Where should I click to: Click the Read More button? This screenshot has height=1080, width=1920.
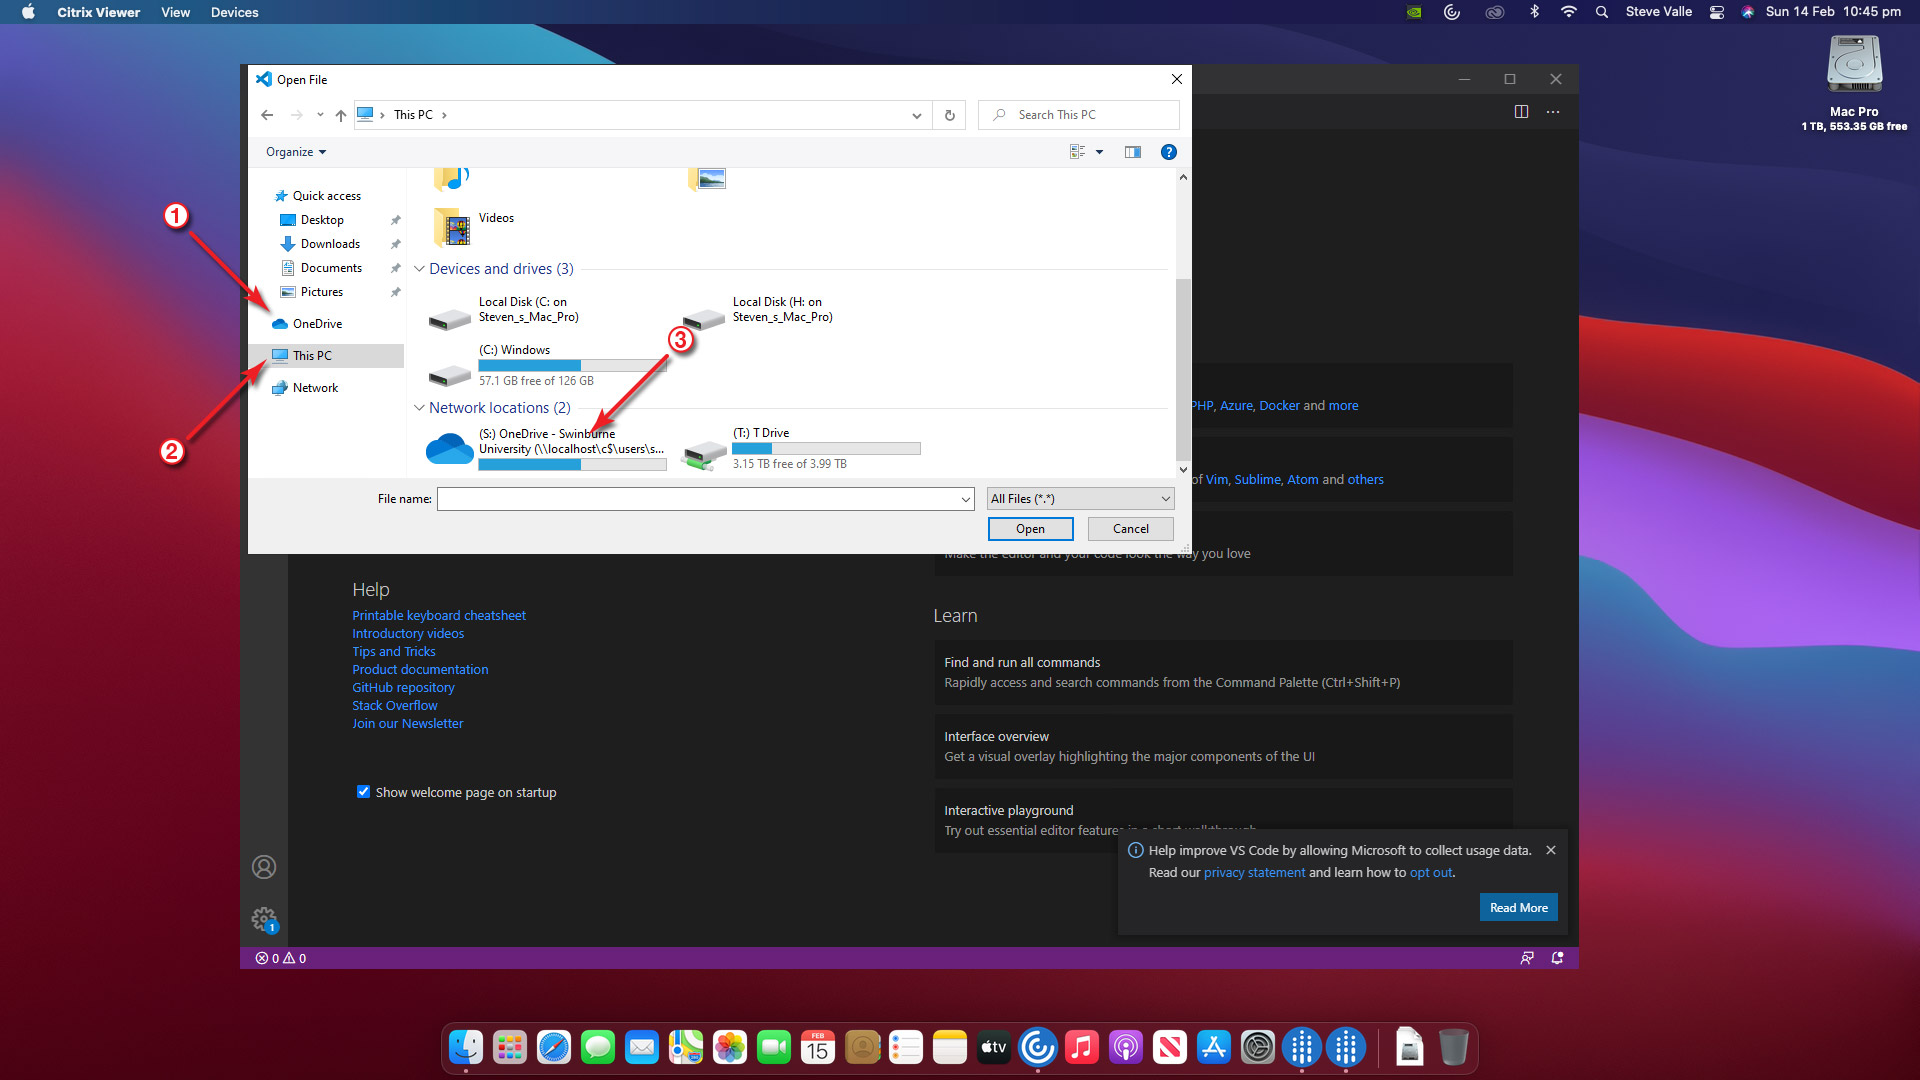tap(1518, 908)
